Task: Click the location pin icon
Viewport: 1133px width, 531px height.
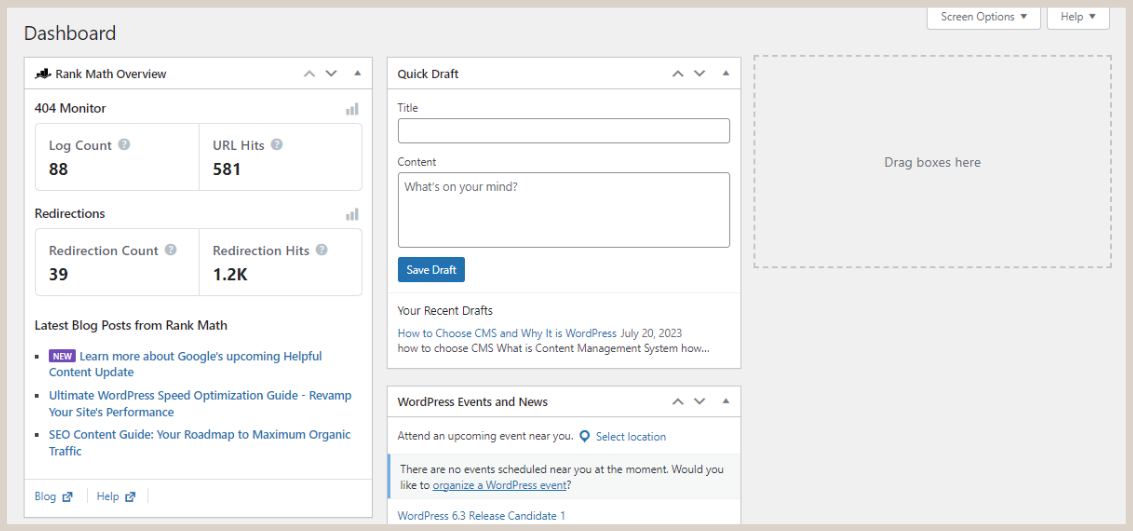Action: tap(585, 436)
